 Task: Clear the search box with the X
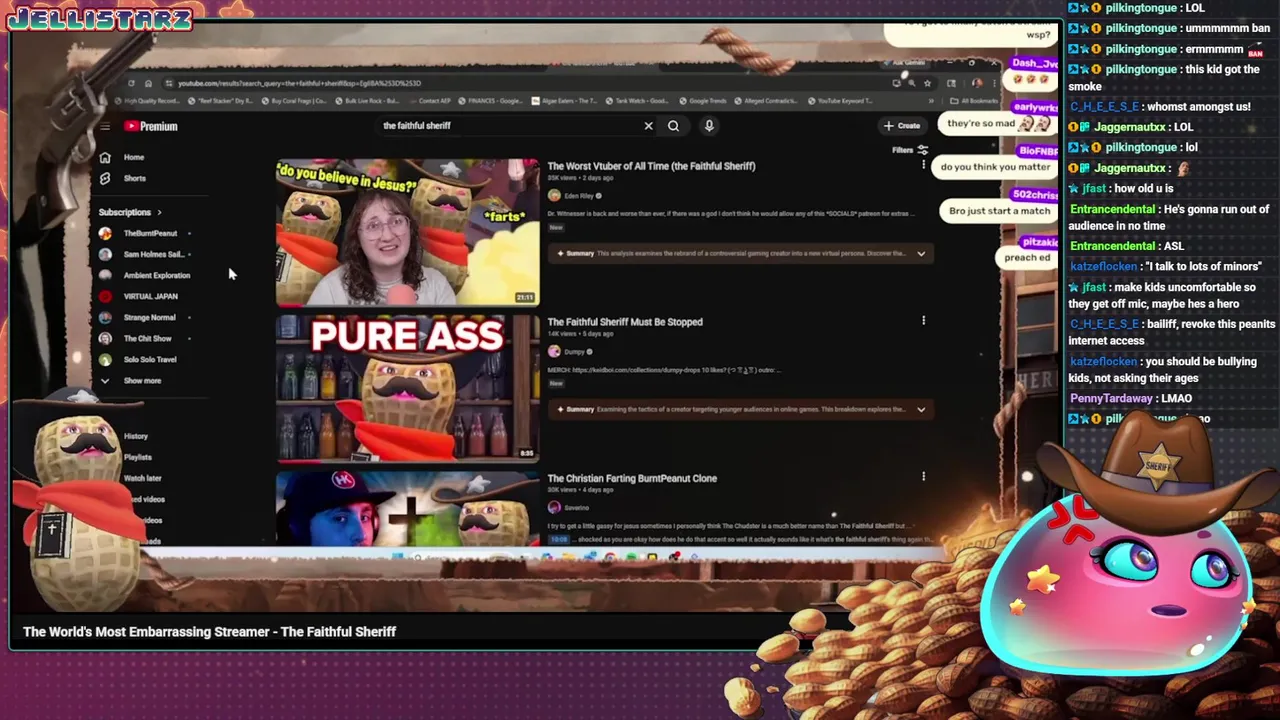[x=648, y=126]
